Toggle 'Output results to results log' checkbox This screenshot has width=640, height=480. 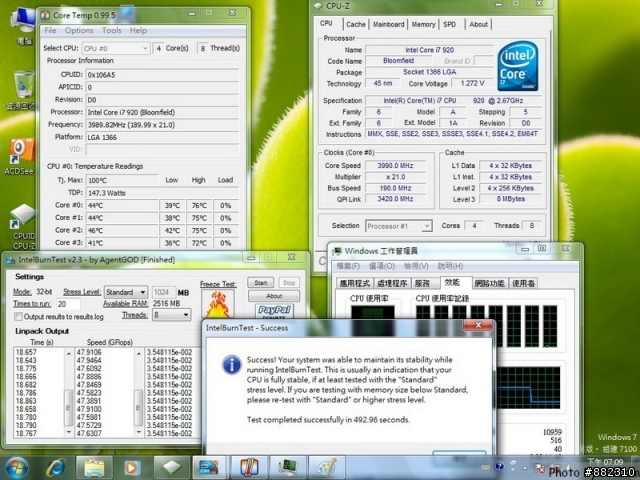pos(18,317)
